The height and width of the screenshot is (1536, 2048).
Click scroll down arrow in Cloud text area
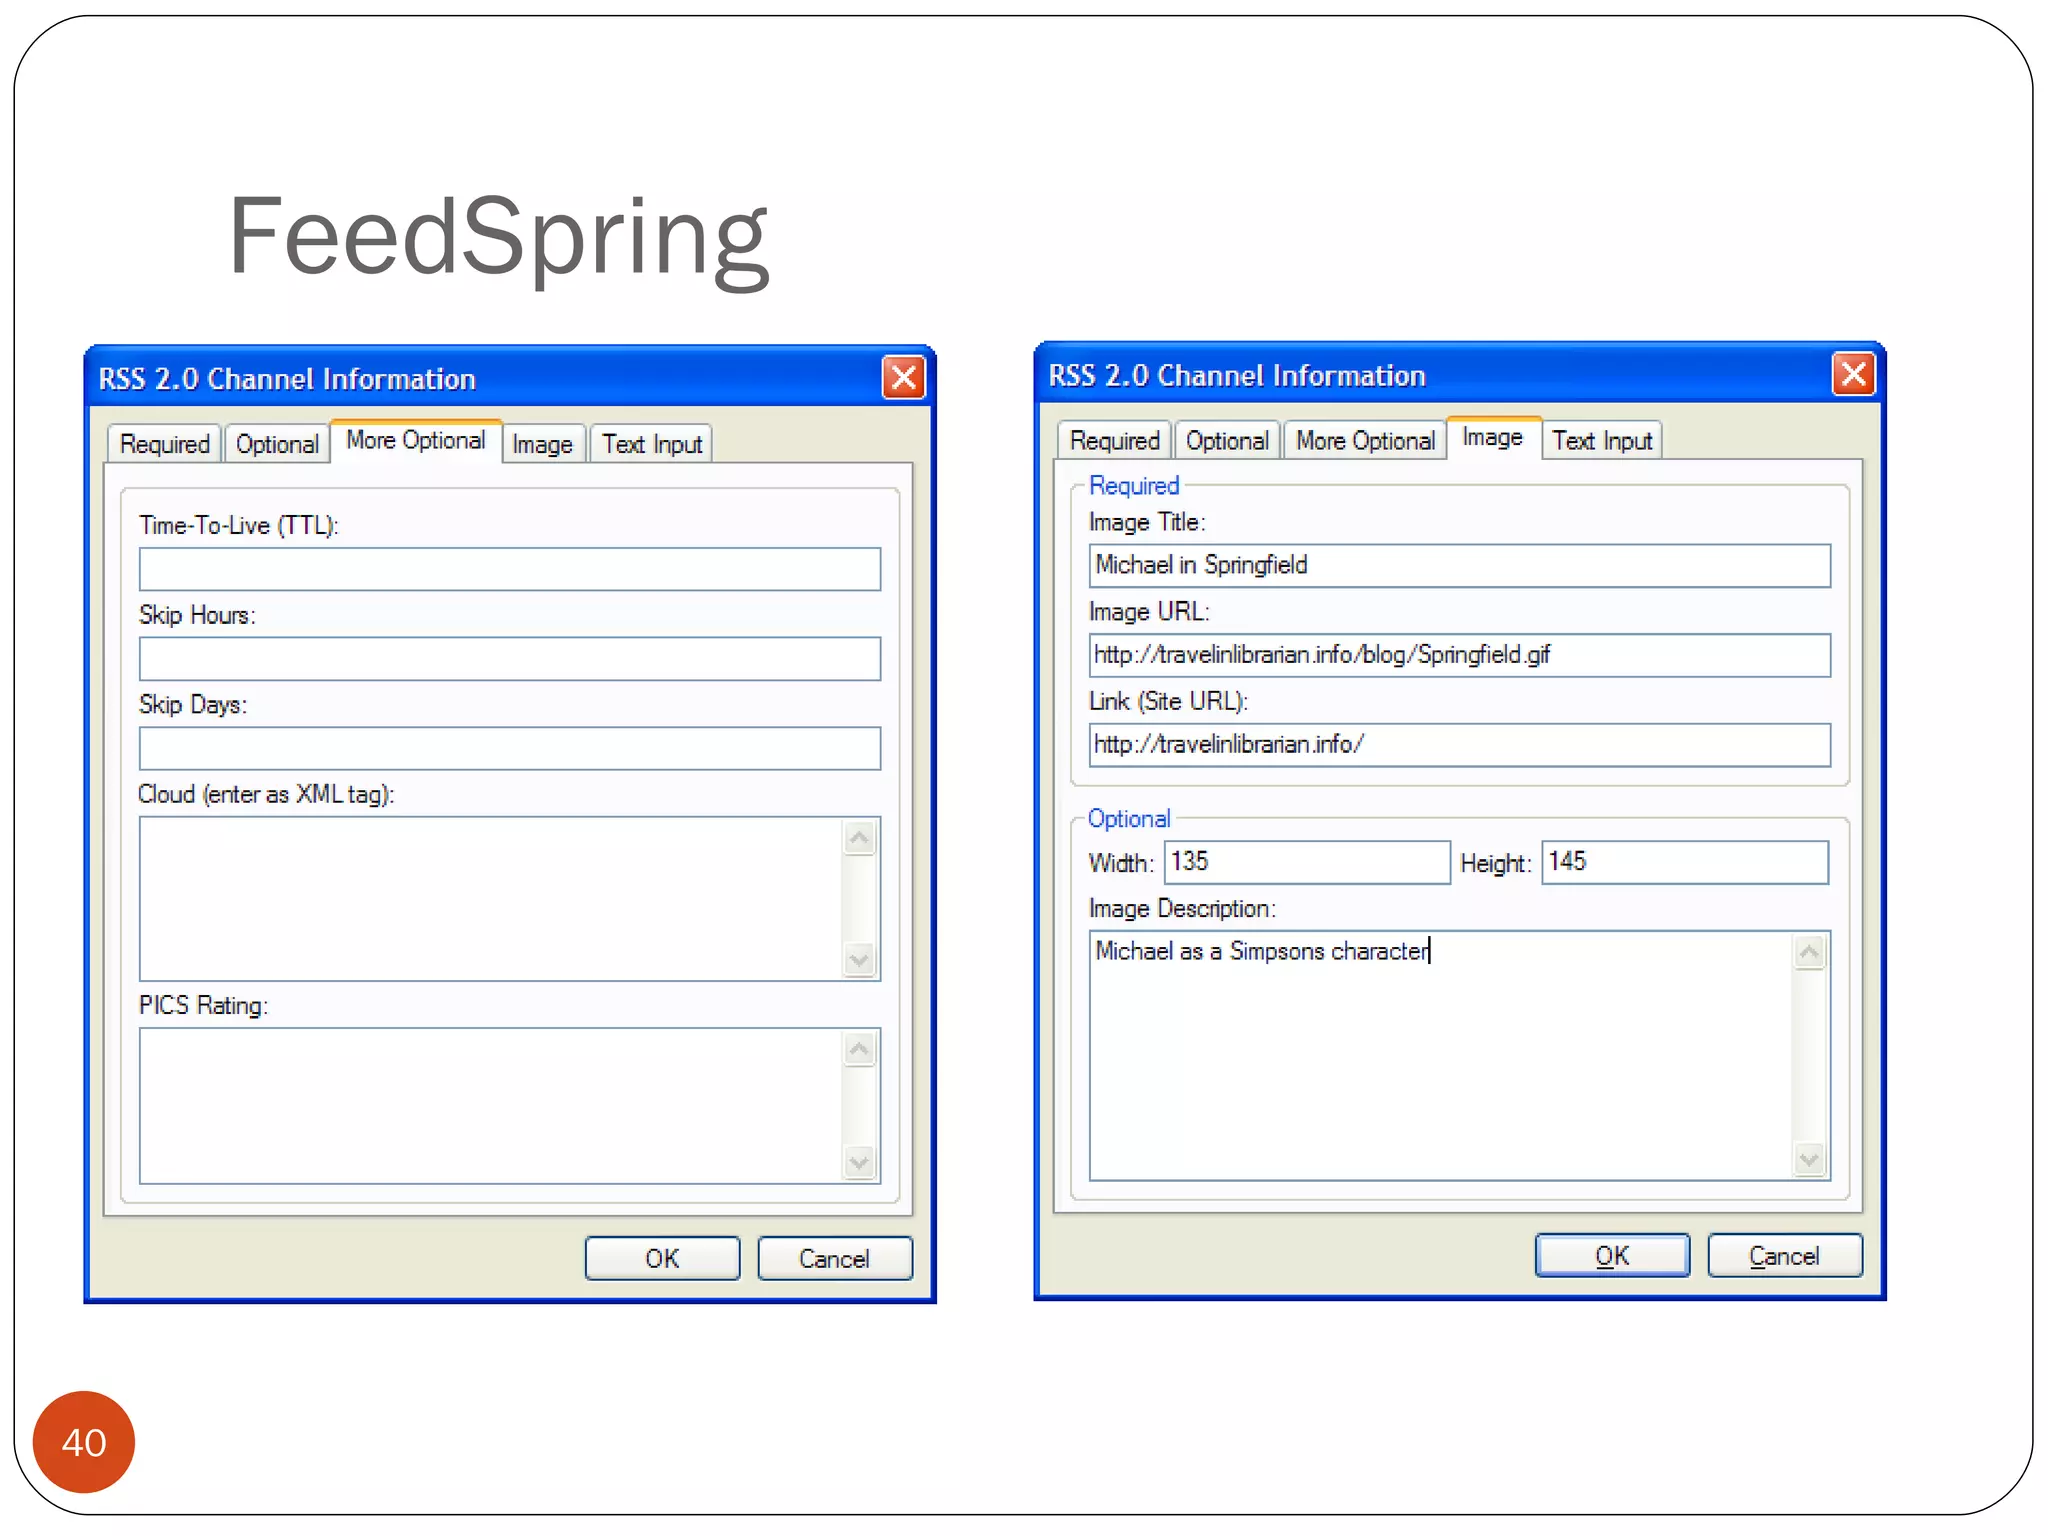pos(860,961)
